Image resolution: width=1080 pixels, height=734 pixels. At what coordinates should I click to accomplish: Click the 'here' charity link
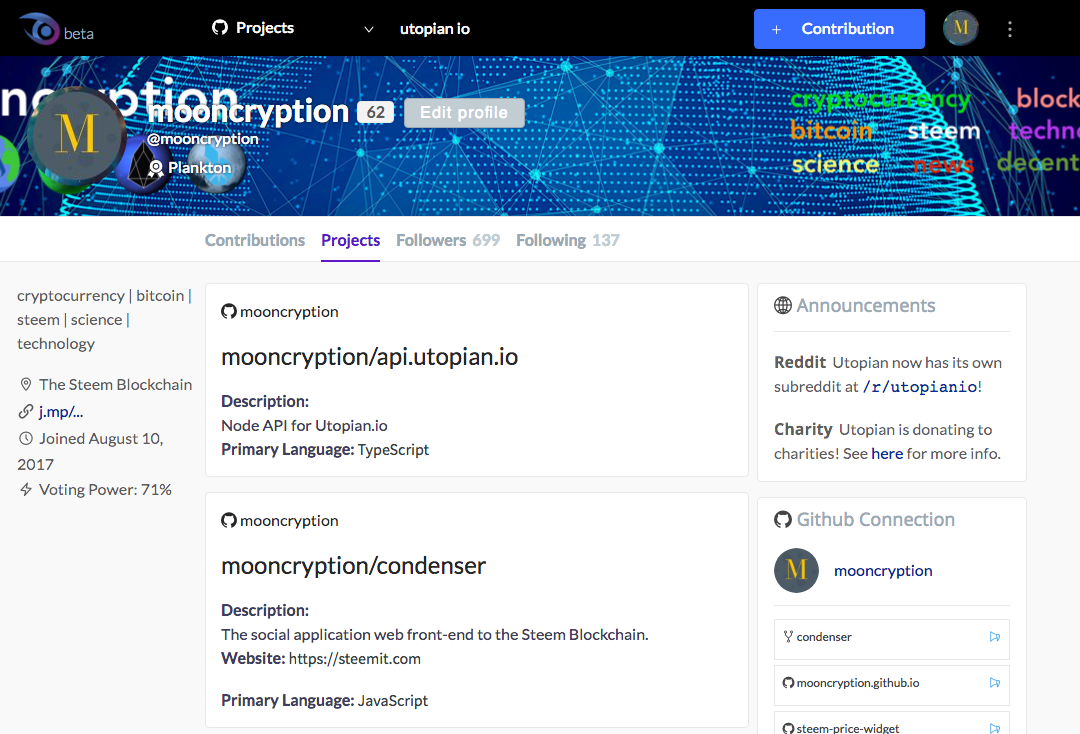point(887,454)
